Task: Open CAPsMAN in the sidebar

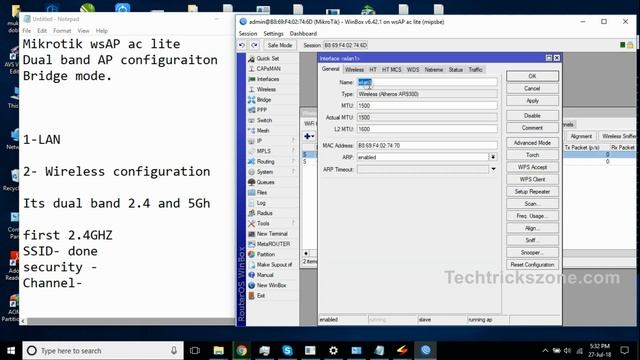Action: point(268,69)
